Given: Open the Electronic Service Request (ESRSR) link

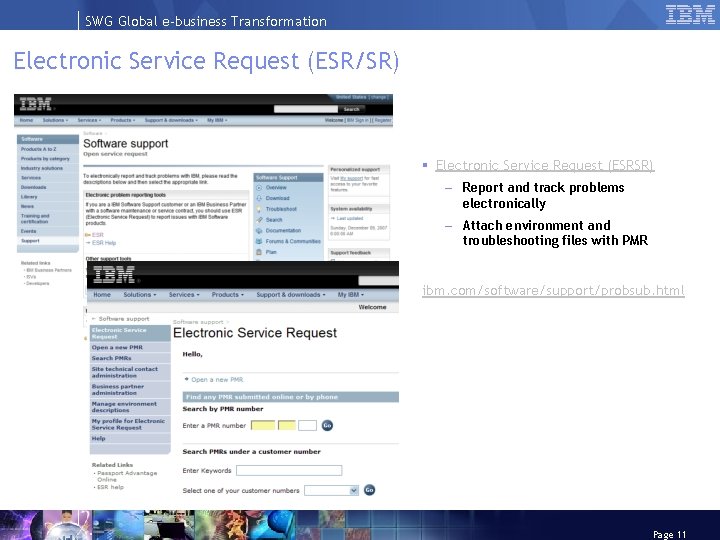Looking at the screenshot, I should click(x=545, y=165).
